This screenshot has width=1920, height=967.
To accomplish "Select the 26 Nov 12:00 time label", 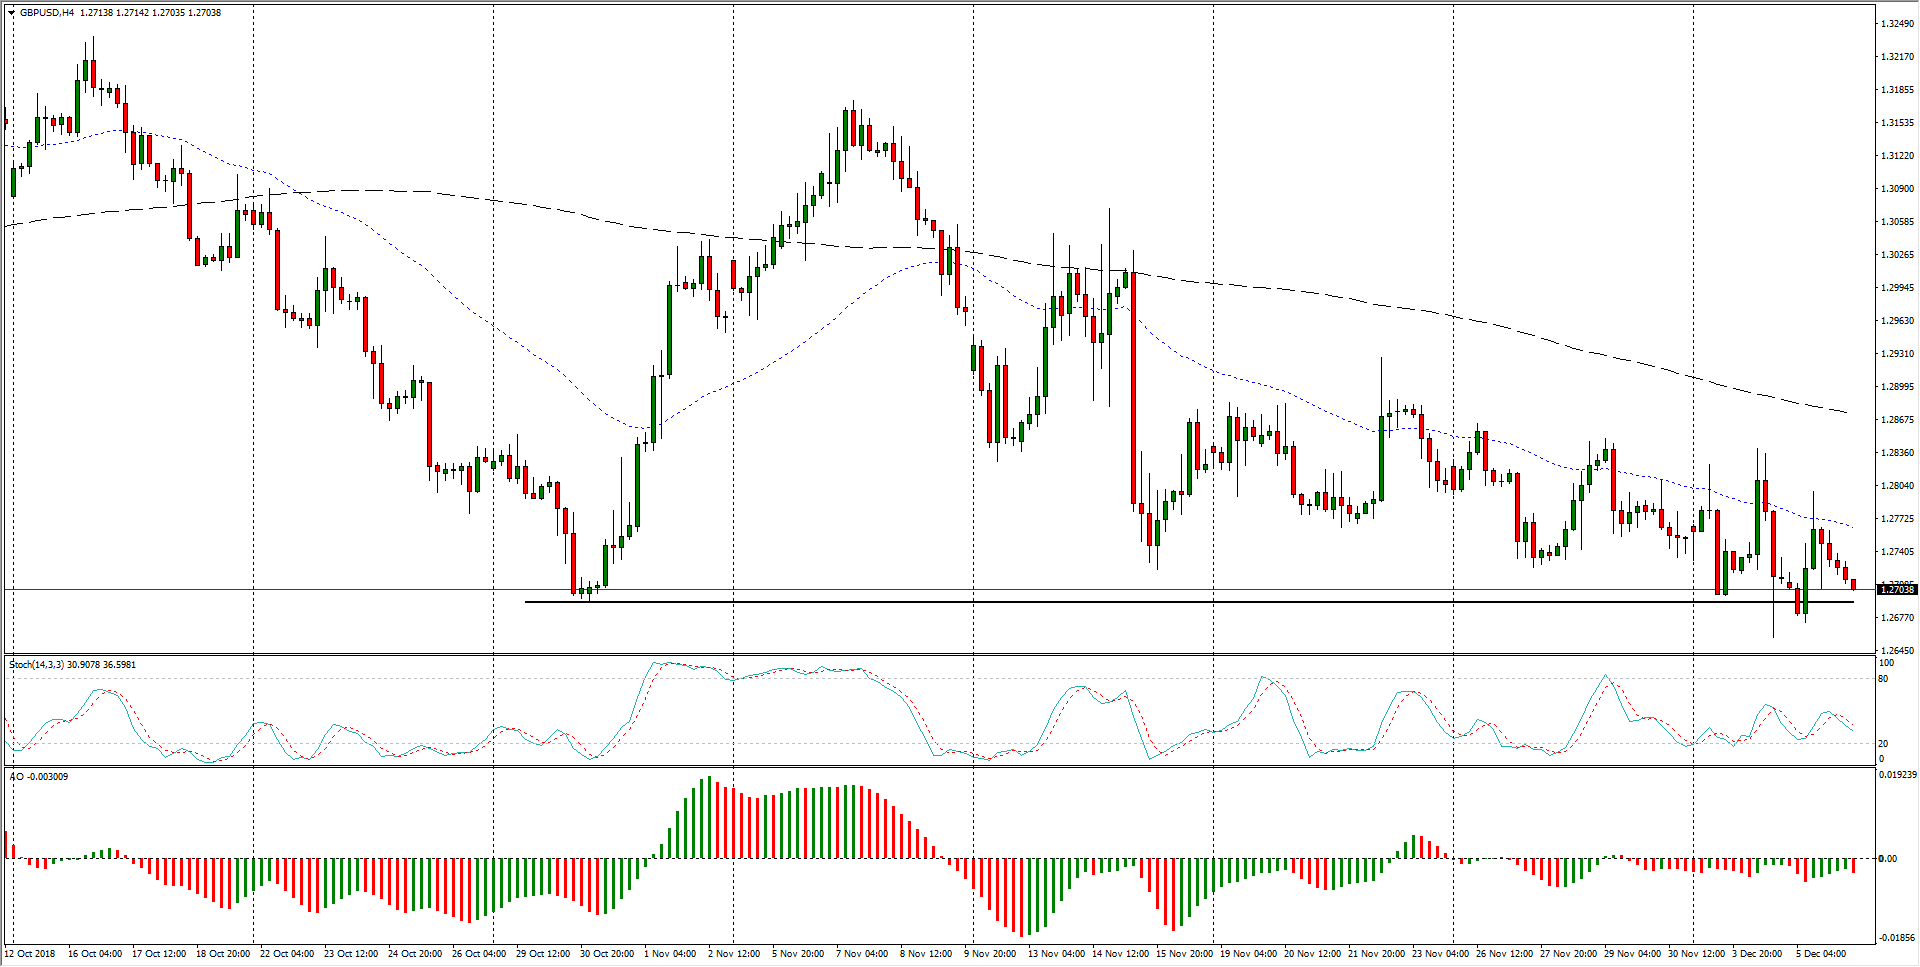I will click(1503, 954).
